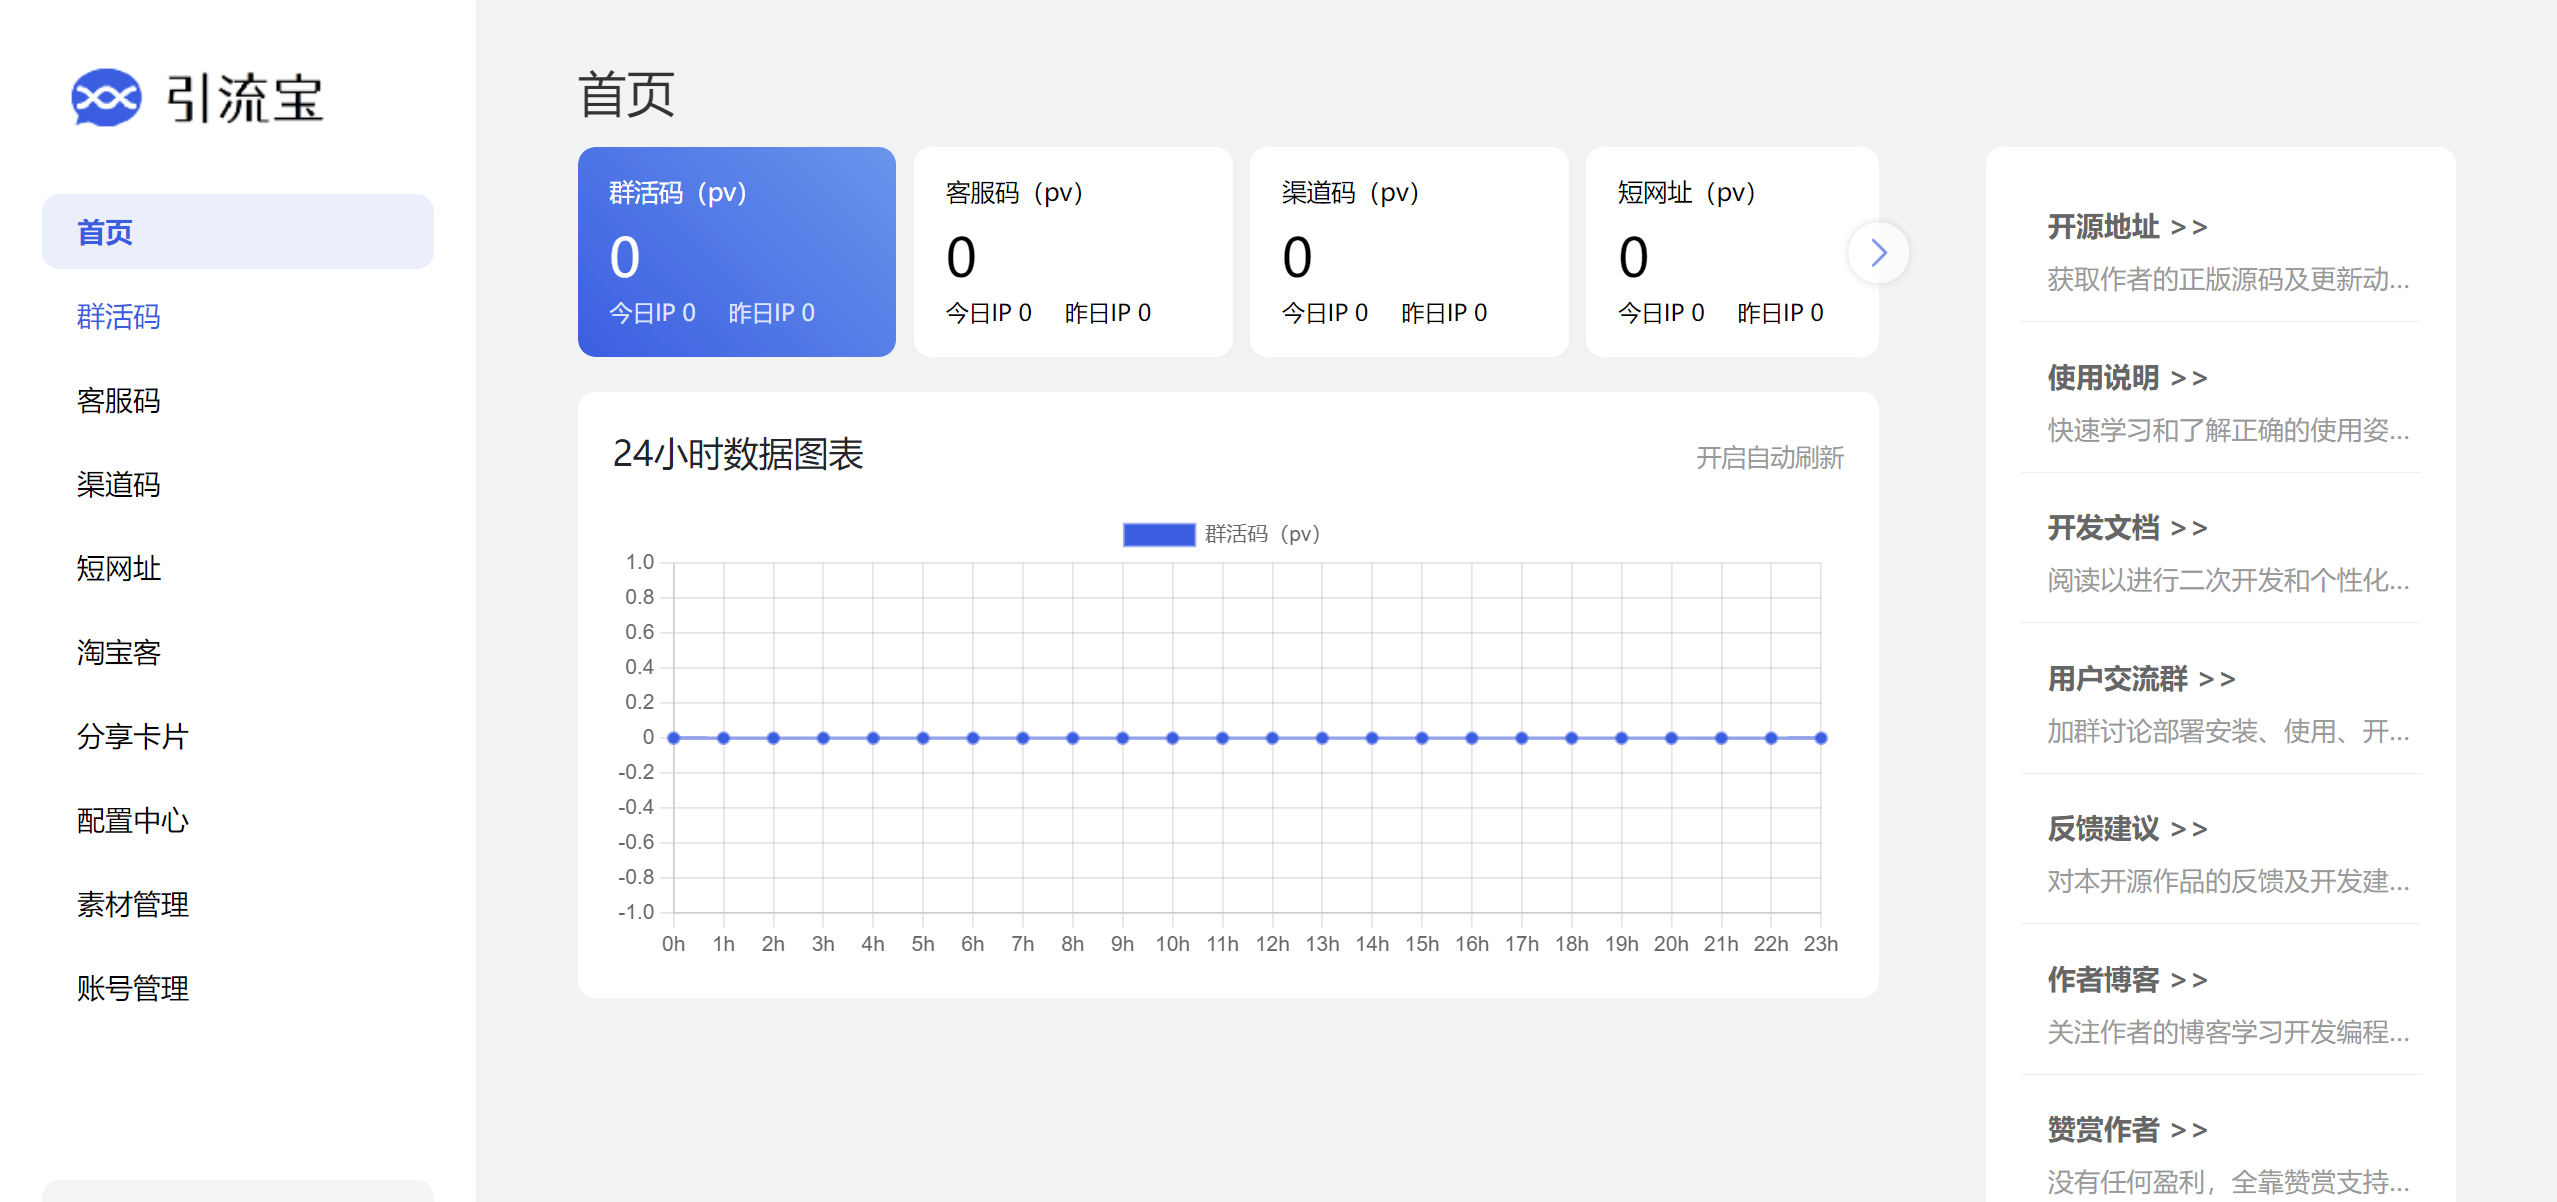The height and width of the screenshot is (1202, 2557).
Task: Open the 反馈建议 >> link
Action: click(x=2127, y=829)
